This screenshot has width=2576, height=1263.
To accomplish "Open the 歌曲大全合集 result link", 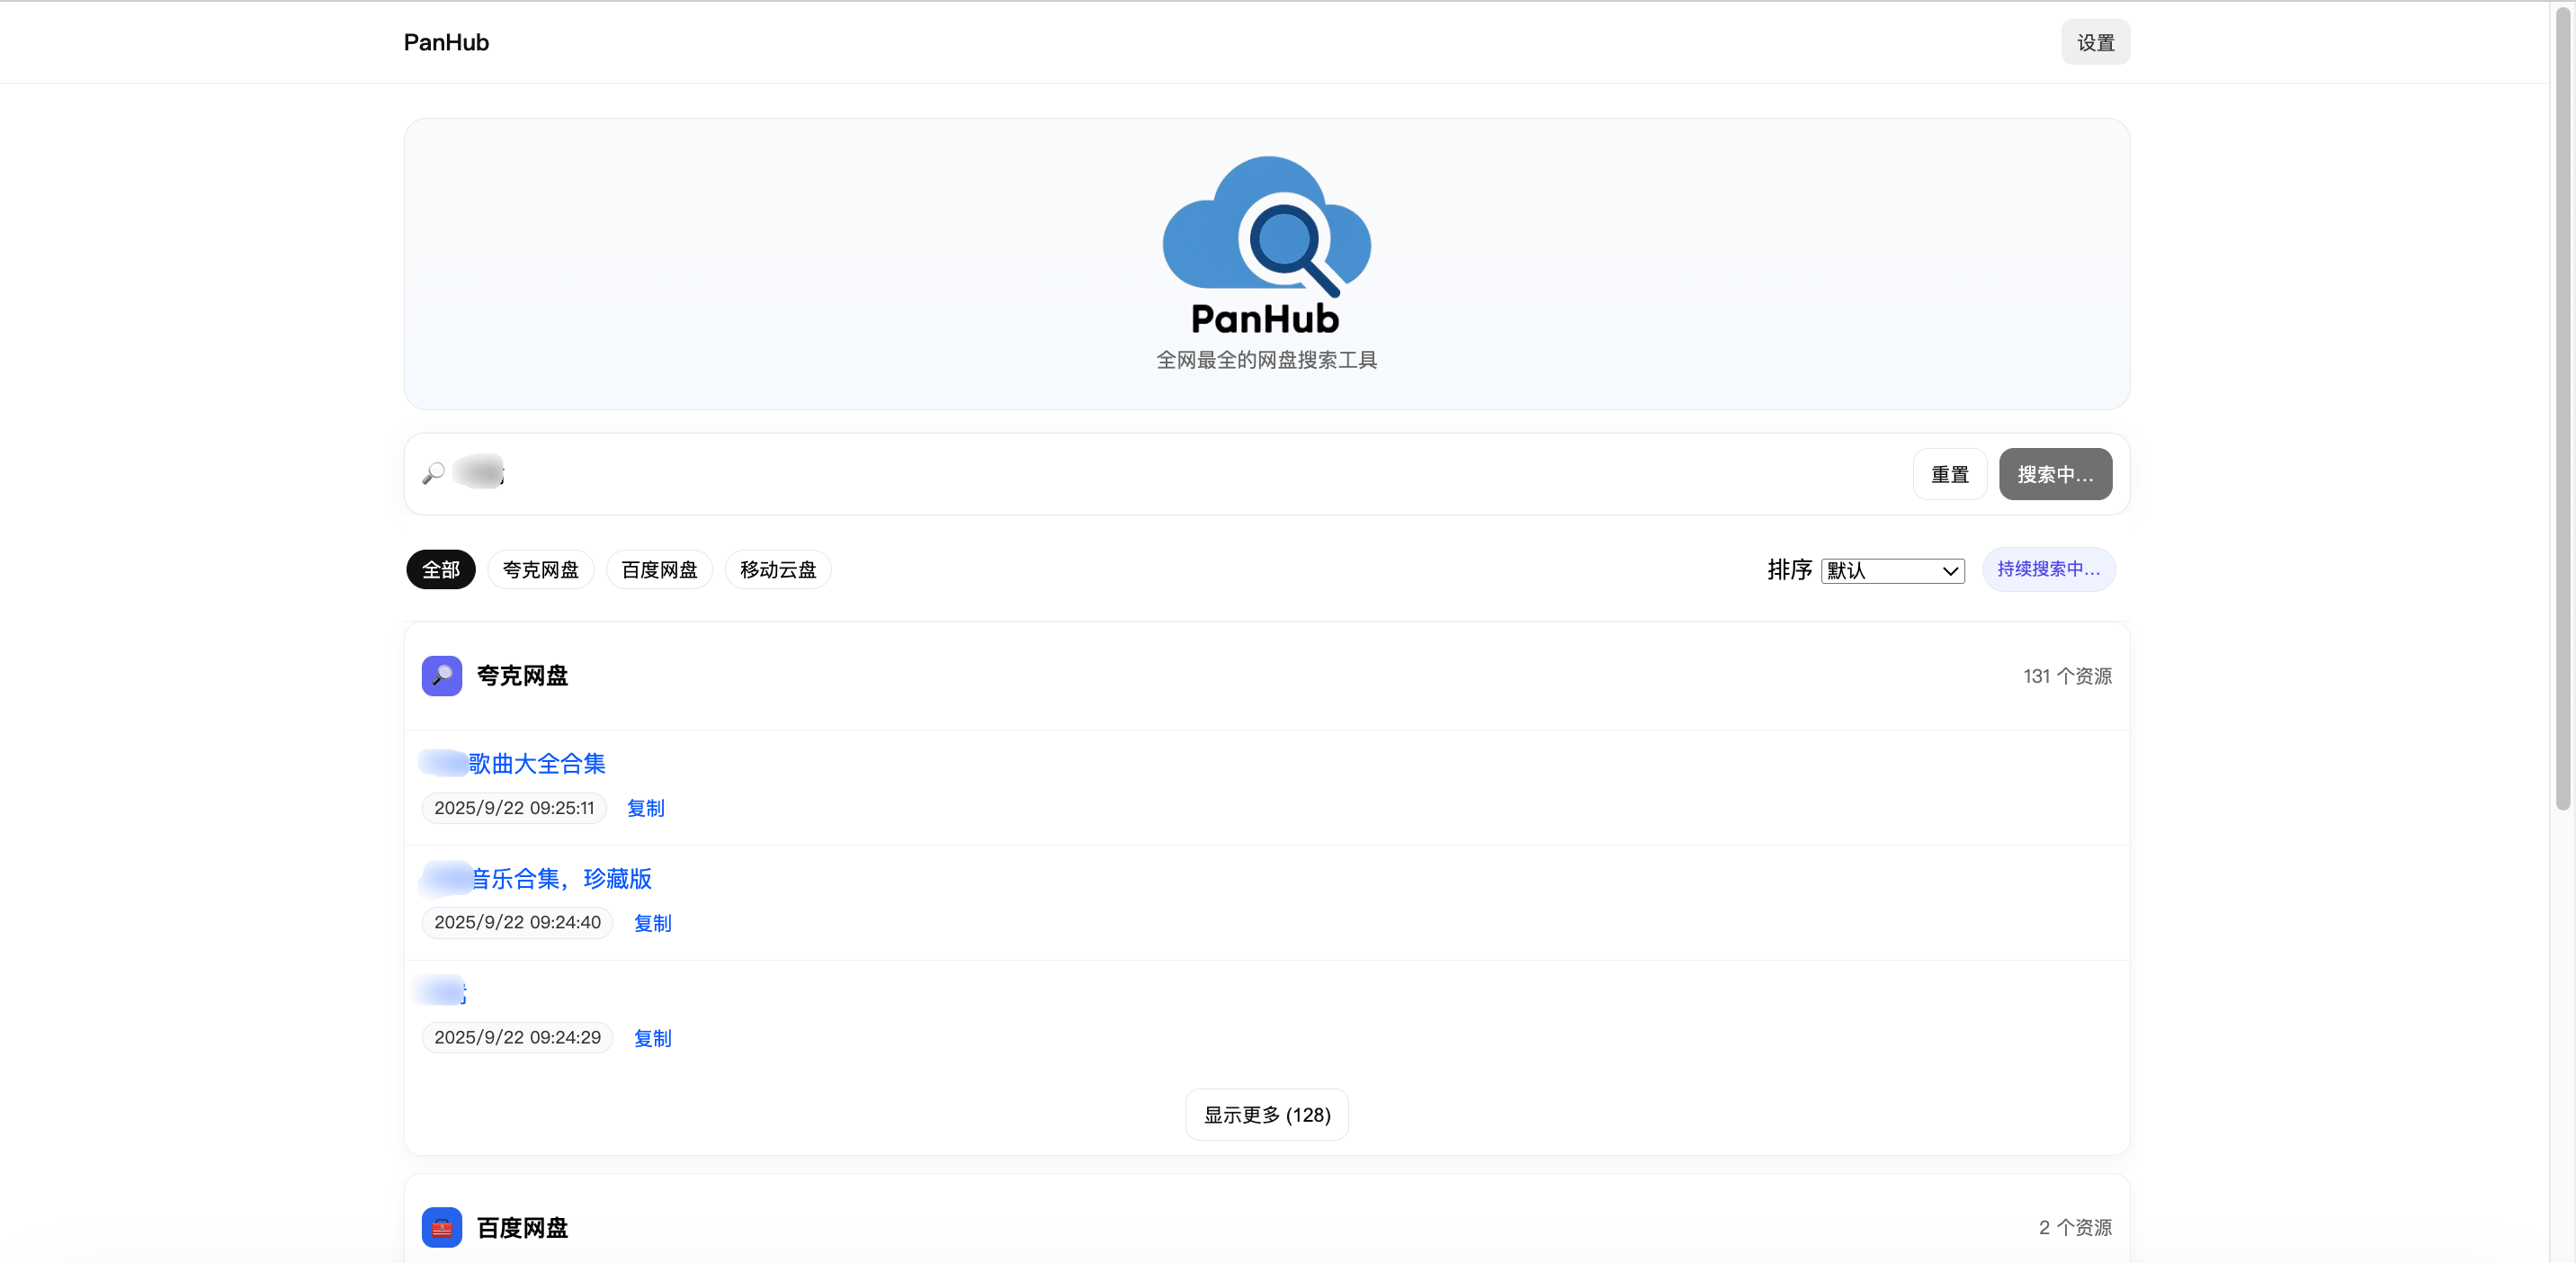I will pyautogui.click(x=536, y=764).
